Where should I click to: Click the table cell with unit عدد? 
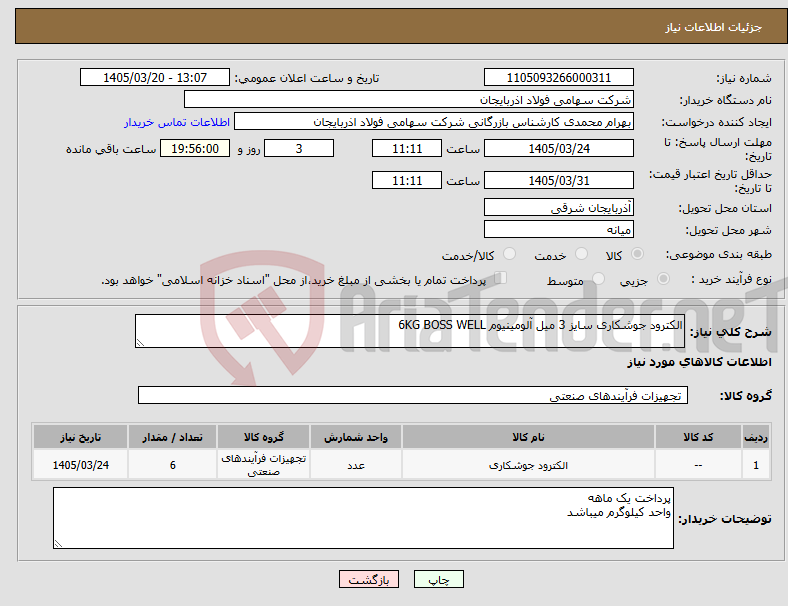(x=356, y=465)
